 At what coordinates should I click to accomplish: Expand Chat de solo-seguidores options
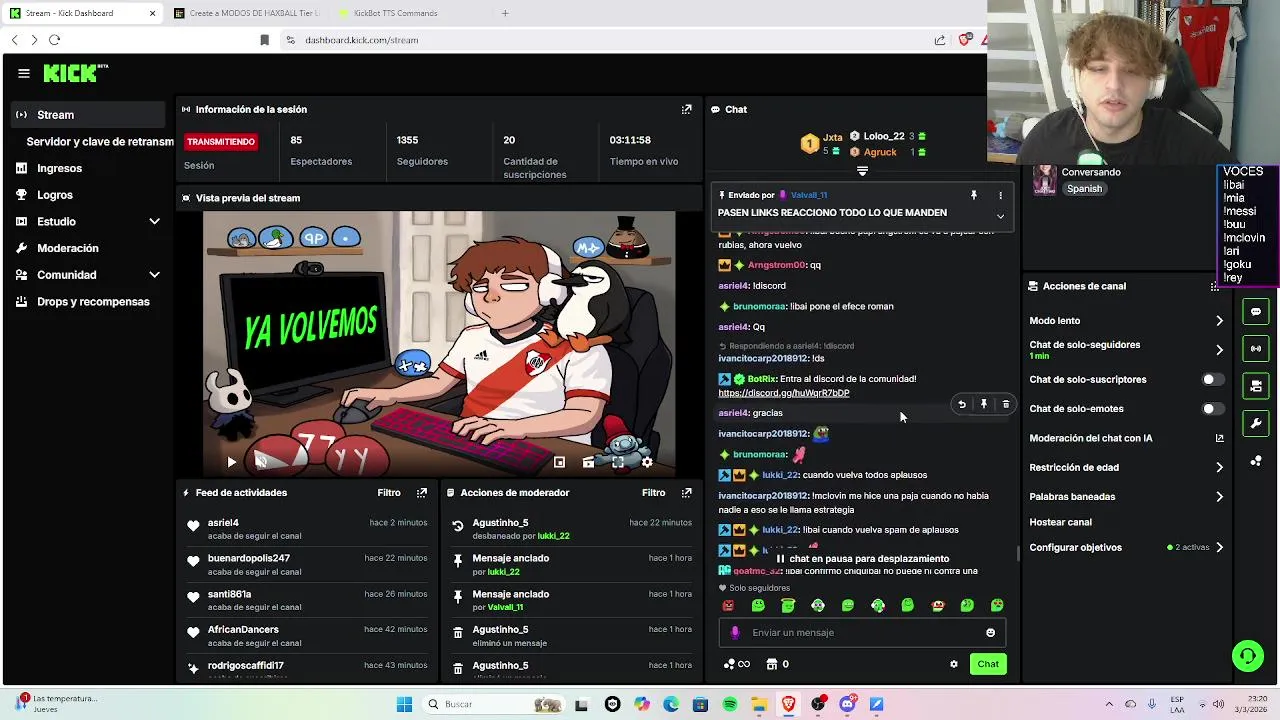[1219, 350]
